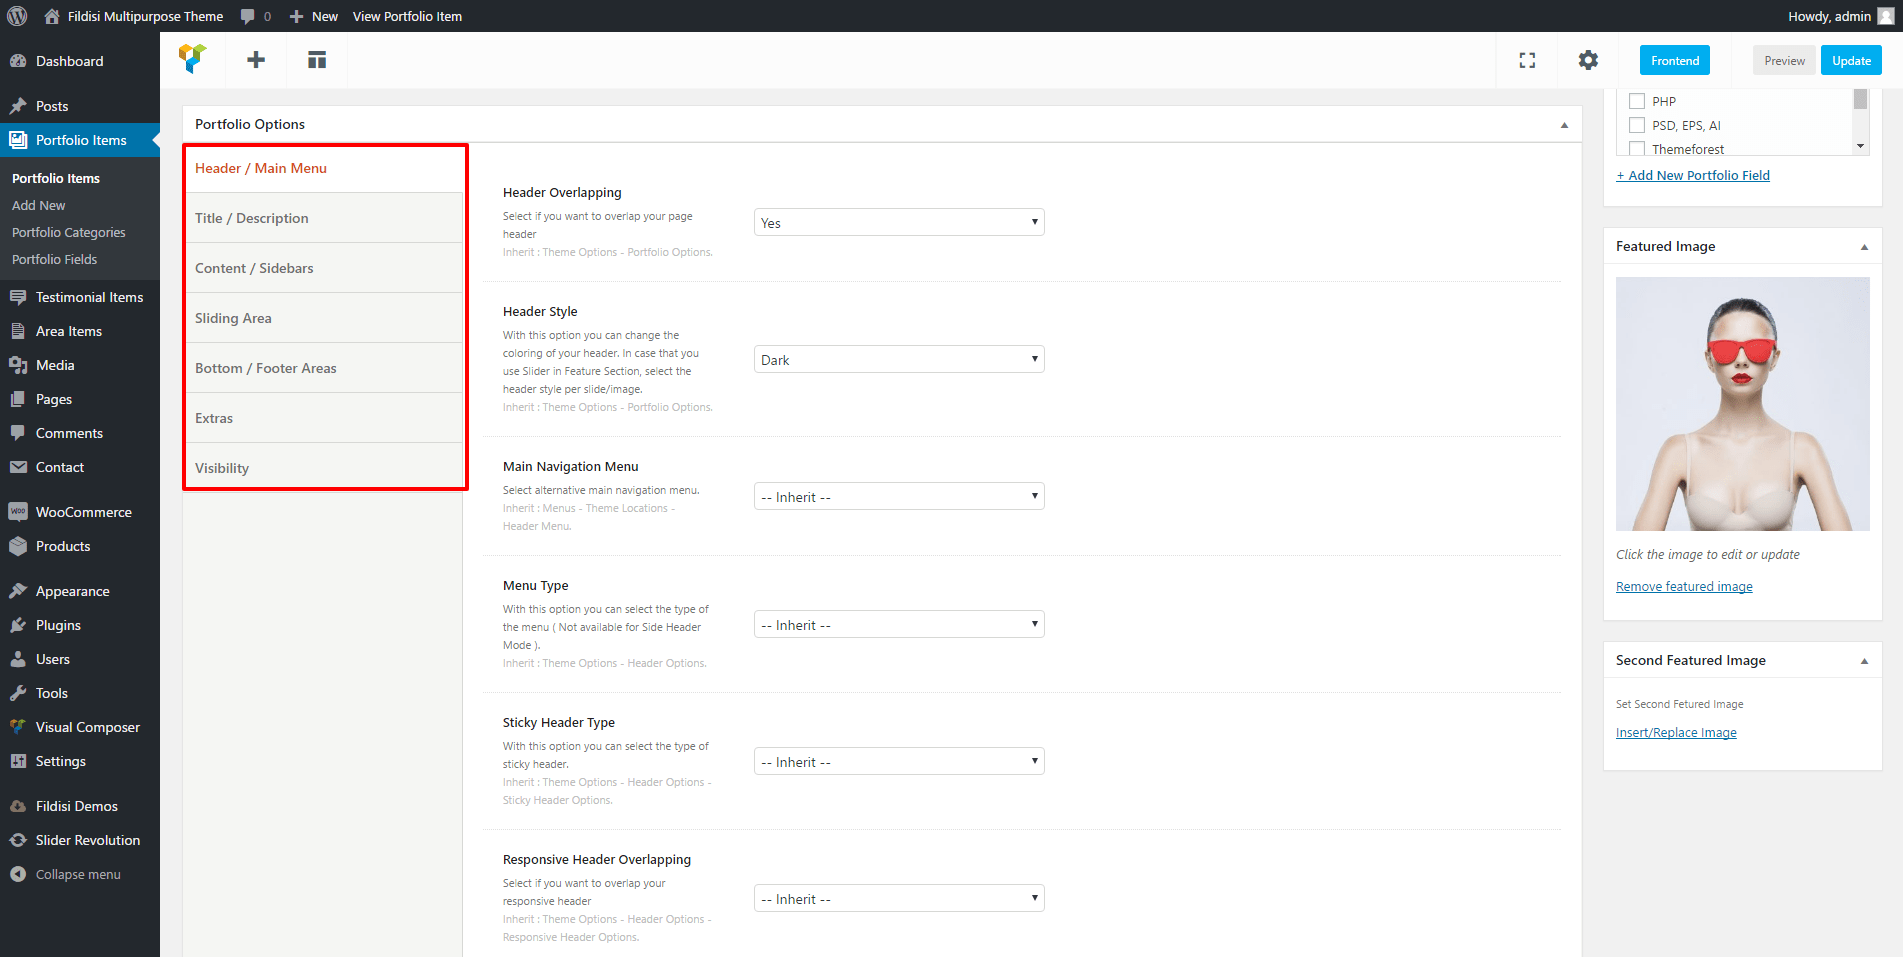
Task: Open View Portfolio Item in admin bar
Action: click(x=407, y=16)
